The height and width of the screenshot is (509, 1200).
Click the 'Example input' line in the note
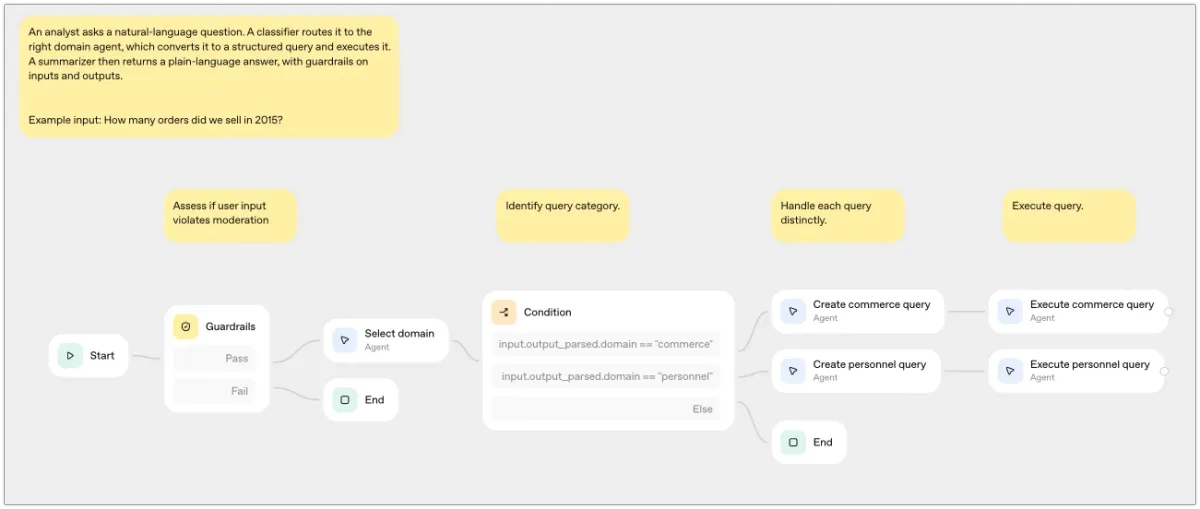click(x=155, y=120)
